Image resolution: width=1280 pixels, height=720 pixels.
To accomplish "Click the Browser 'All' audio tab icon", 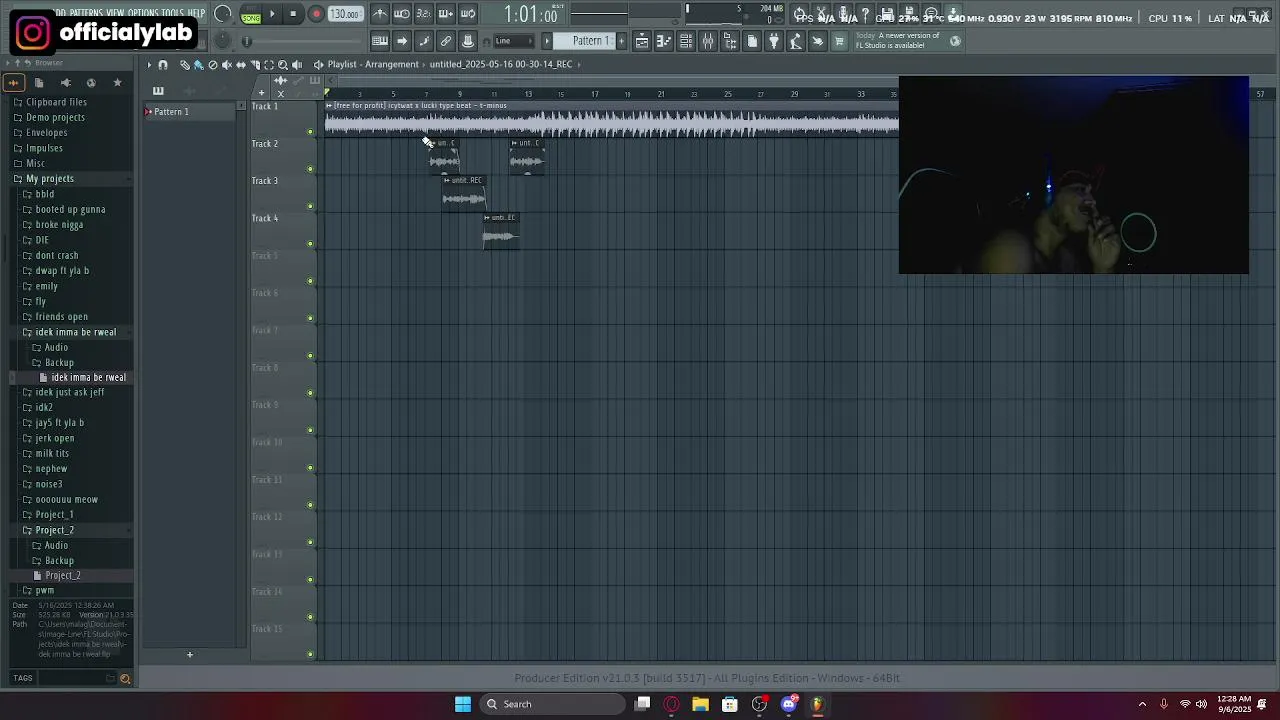I will pos(13,83).
